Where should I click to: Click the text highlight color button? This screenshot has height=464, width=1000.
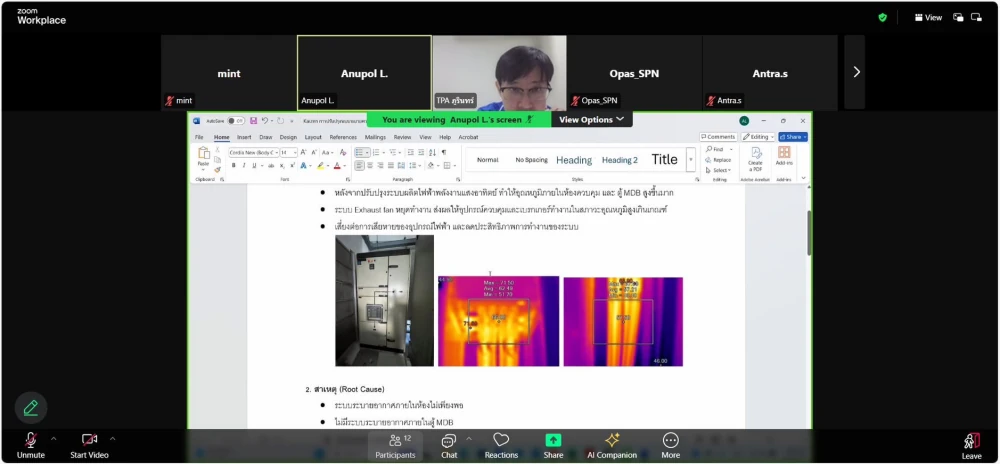320,165
